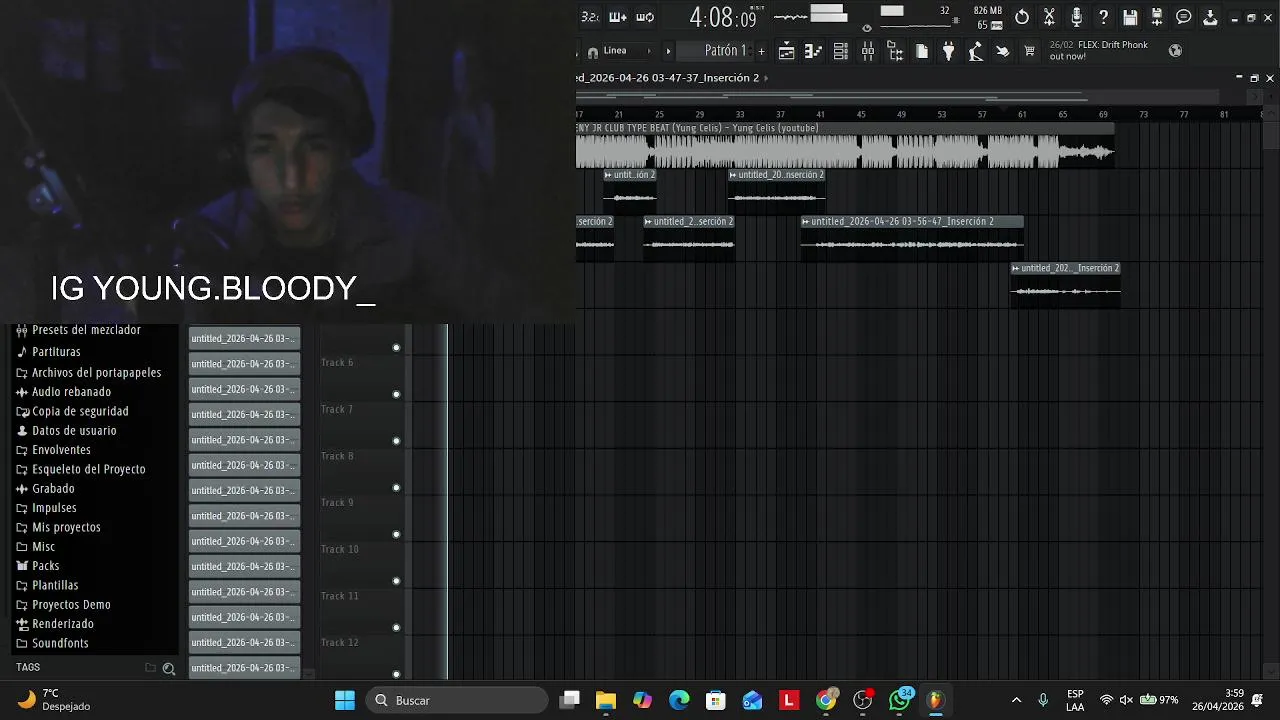Open the Browser view icon
The height and width of the screenshot is (720, 1280).
(895, 51)
